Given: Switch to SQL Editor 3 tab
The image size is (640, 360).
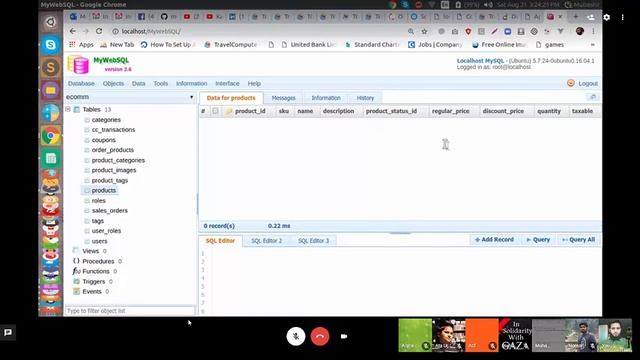Looking at the screenshot, I should click(313, 241).
